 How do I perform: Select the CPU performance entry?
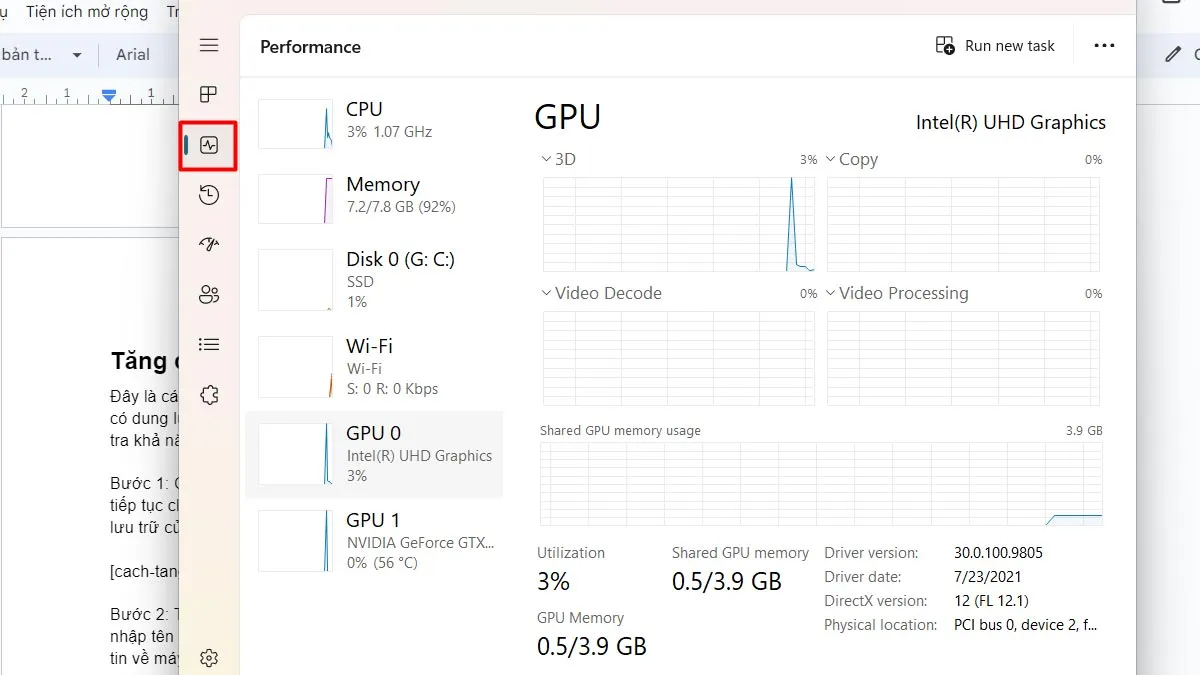[x=374, y=120]
